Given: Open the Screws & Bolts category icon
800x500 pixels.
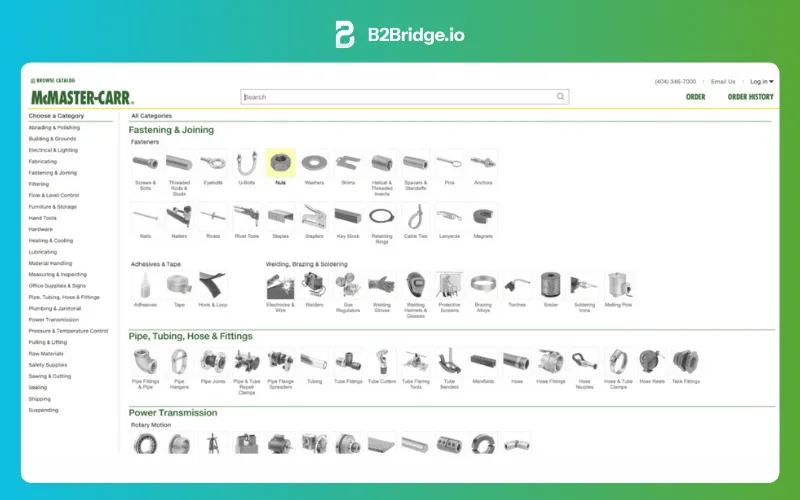Looking at the screenshot, I should coord(145,163).
